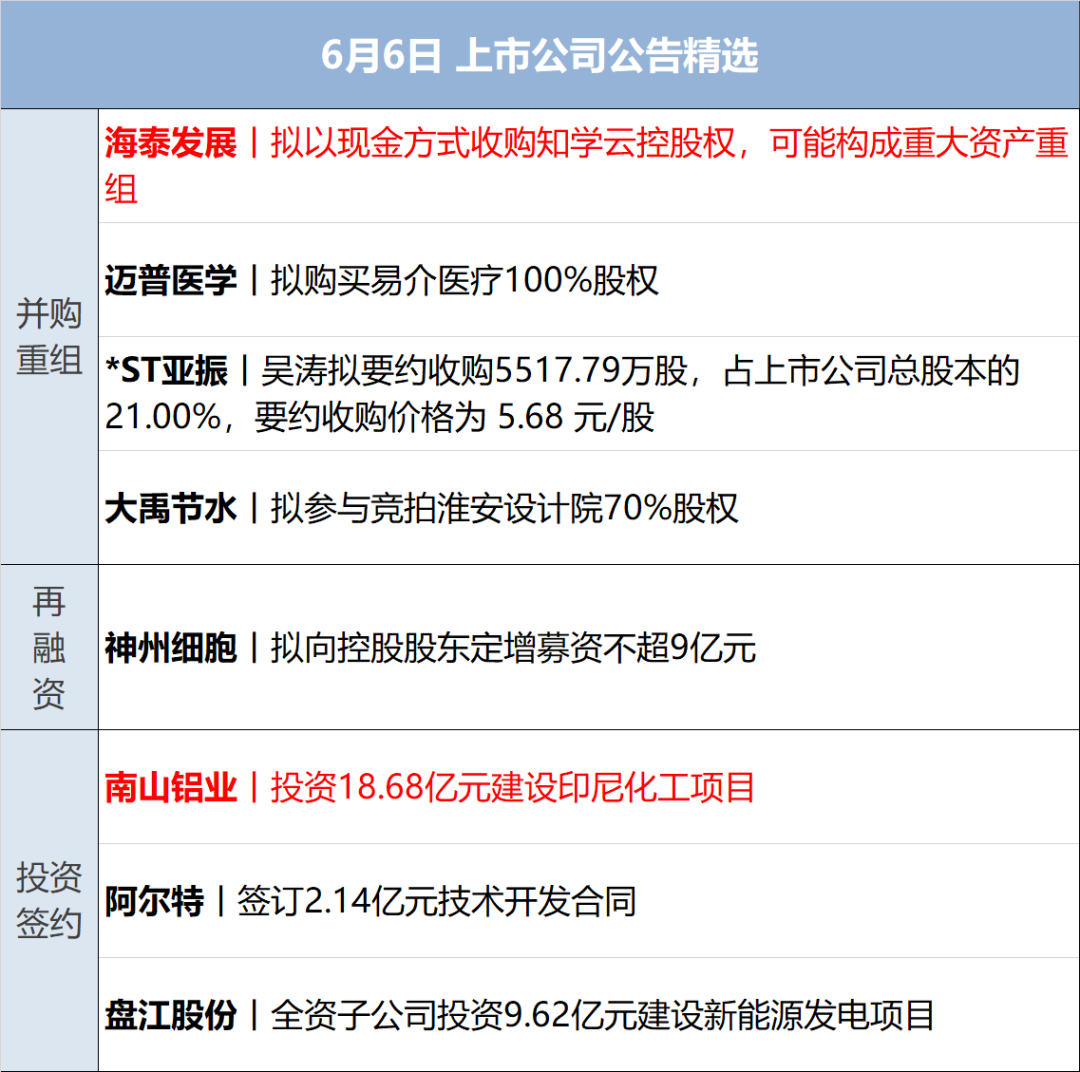This screenshot has width=1080, height=1072.
Task: Click the 定增募资不超9亿元 announcement text
Action: [x=513, y=648]
